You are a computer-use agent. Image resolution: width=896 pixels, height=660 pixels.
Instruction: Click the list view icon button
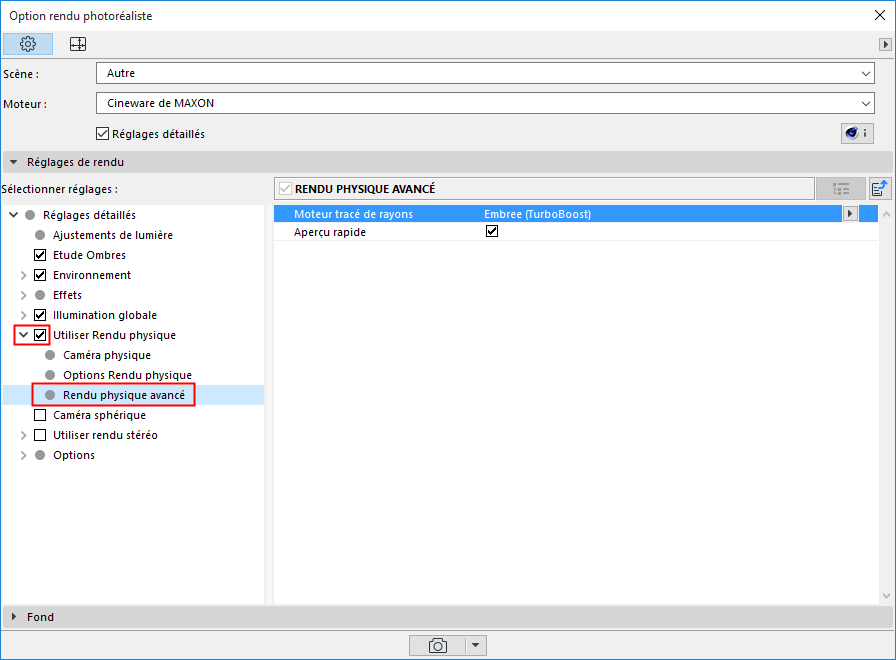[x=841, y=189]
